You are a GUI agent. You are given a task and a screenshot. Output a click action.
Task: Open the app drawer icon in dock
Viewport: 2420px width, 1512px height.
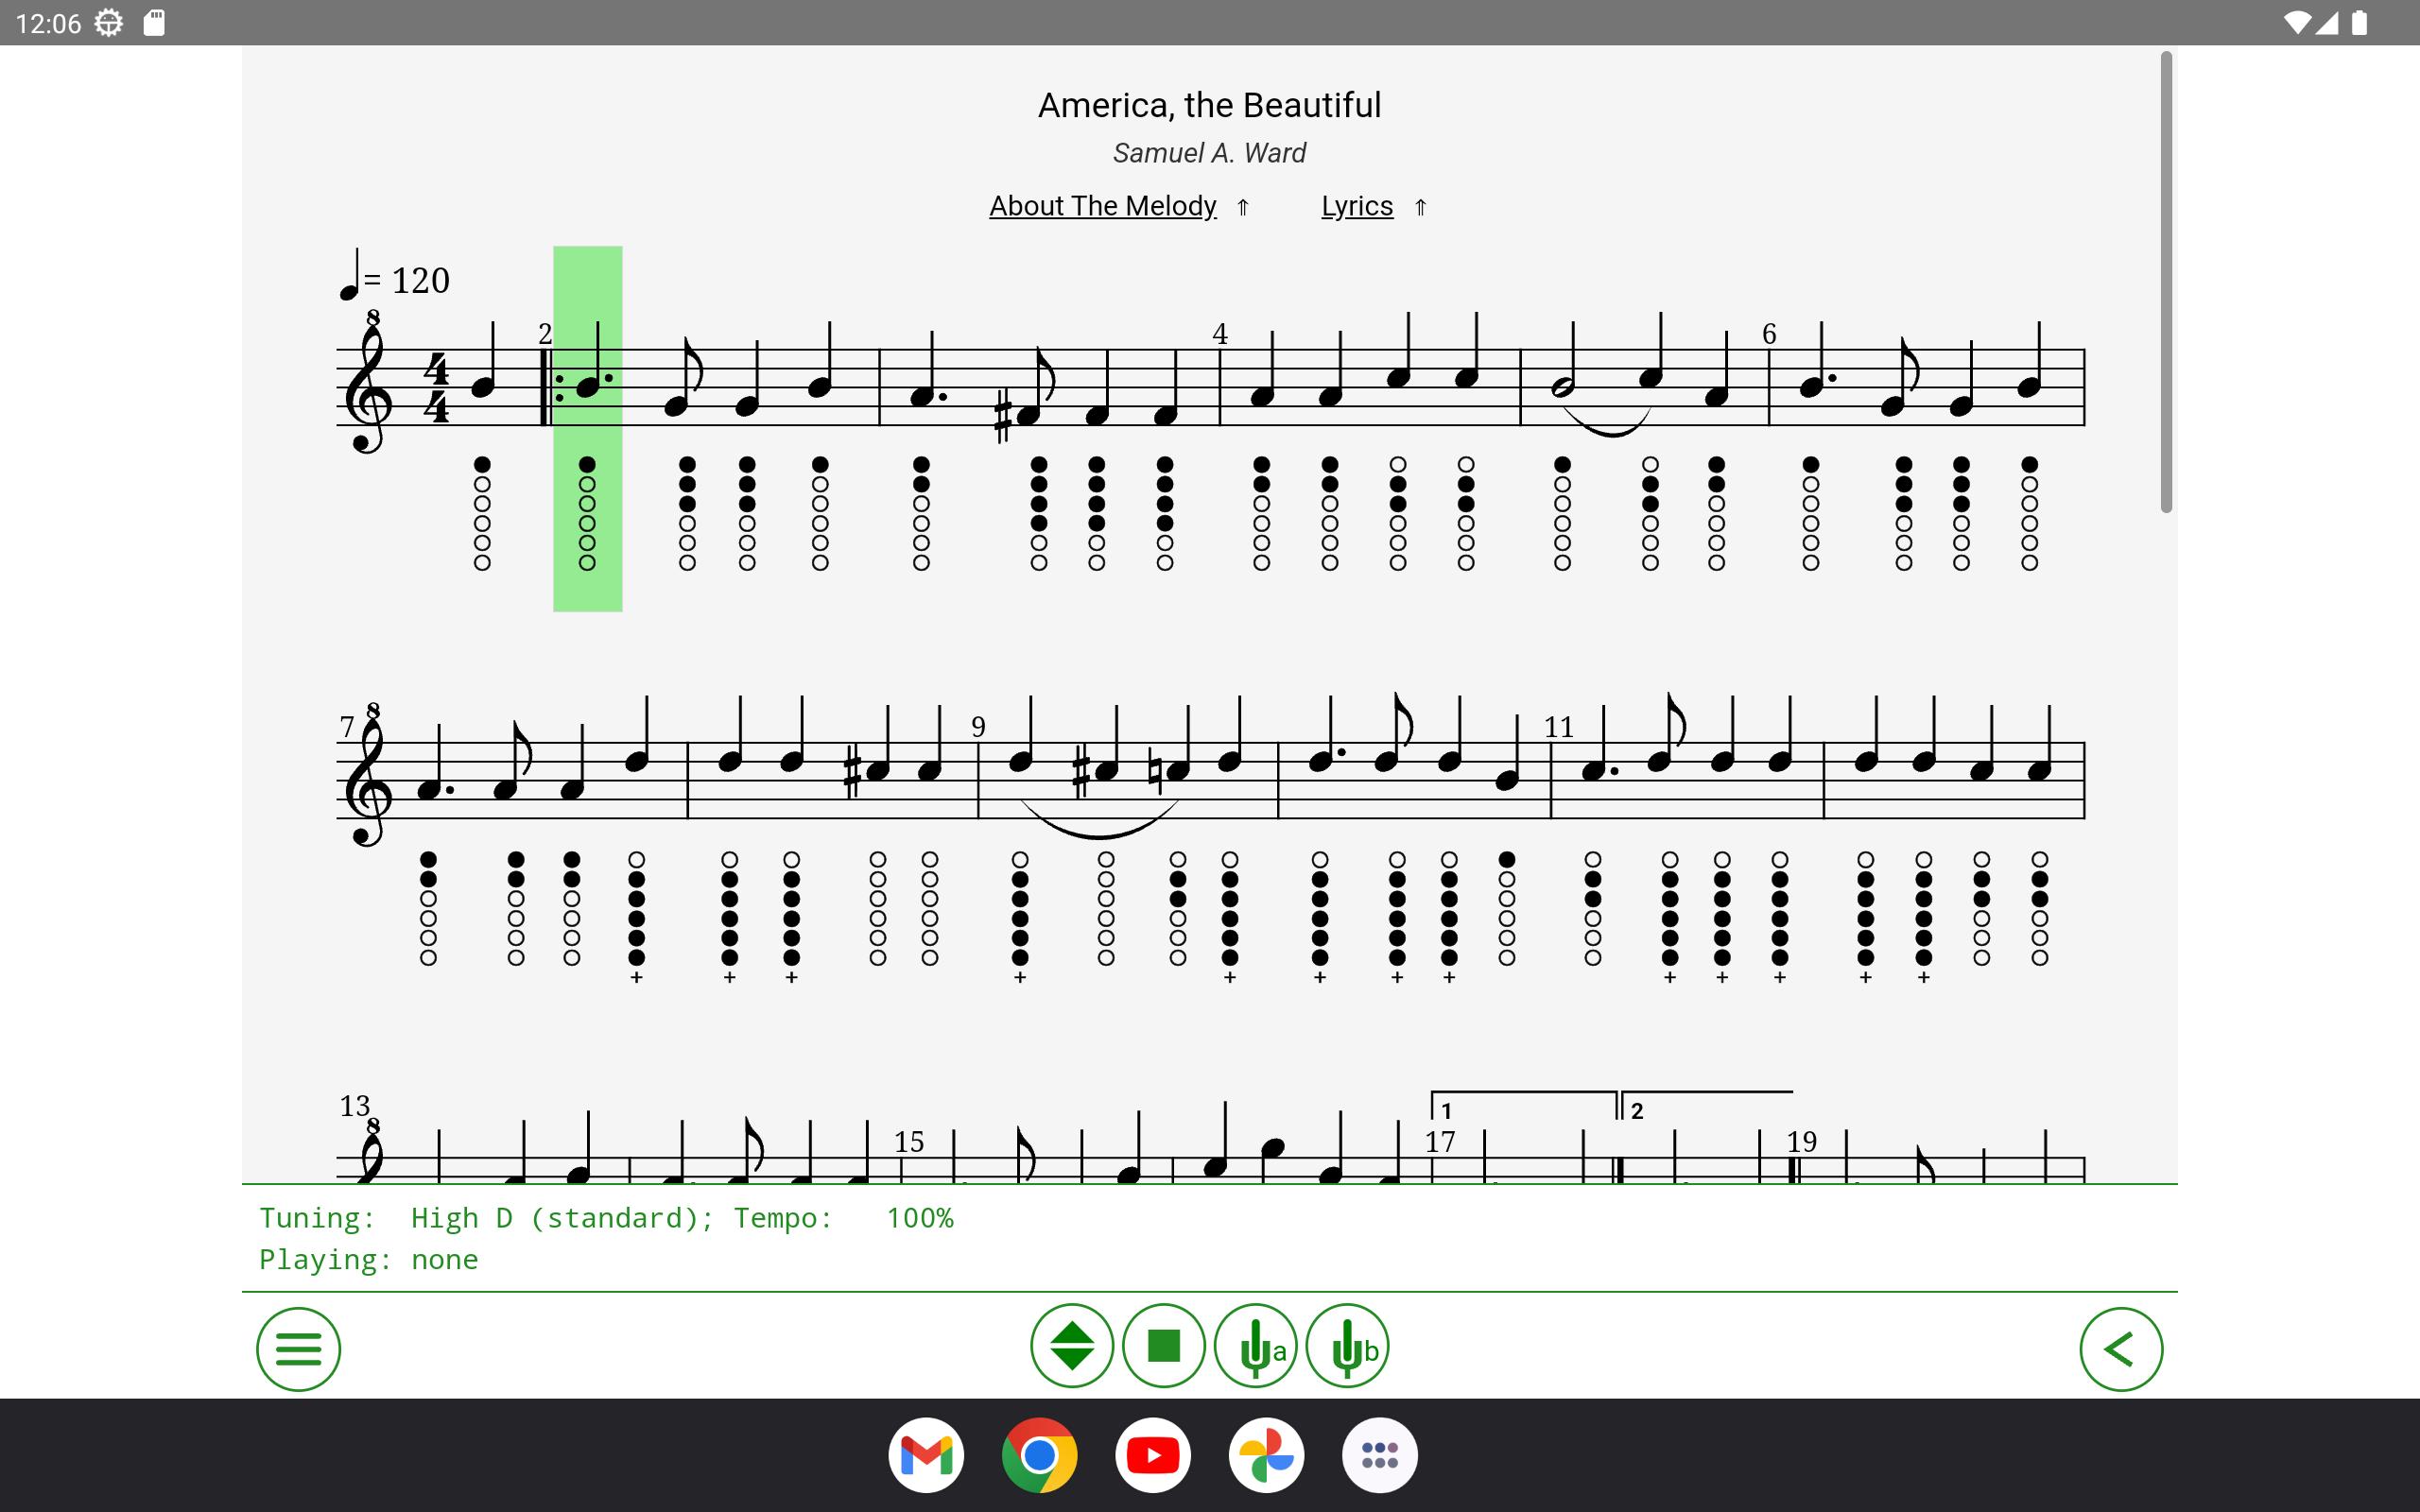click(x=1380, y=1455)
